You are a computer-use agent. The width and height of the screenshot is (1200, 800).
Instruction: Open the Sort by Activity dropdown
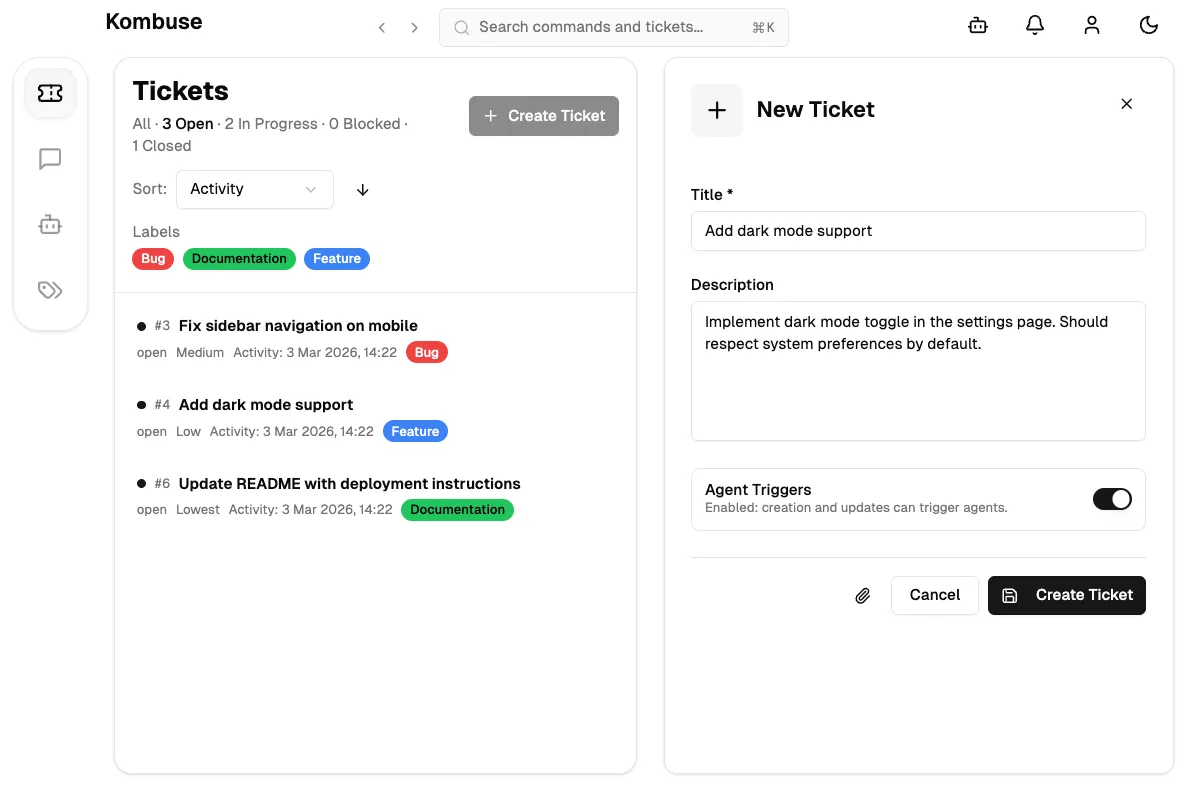coord(254,189)
